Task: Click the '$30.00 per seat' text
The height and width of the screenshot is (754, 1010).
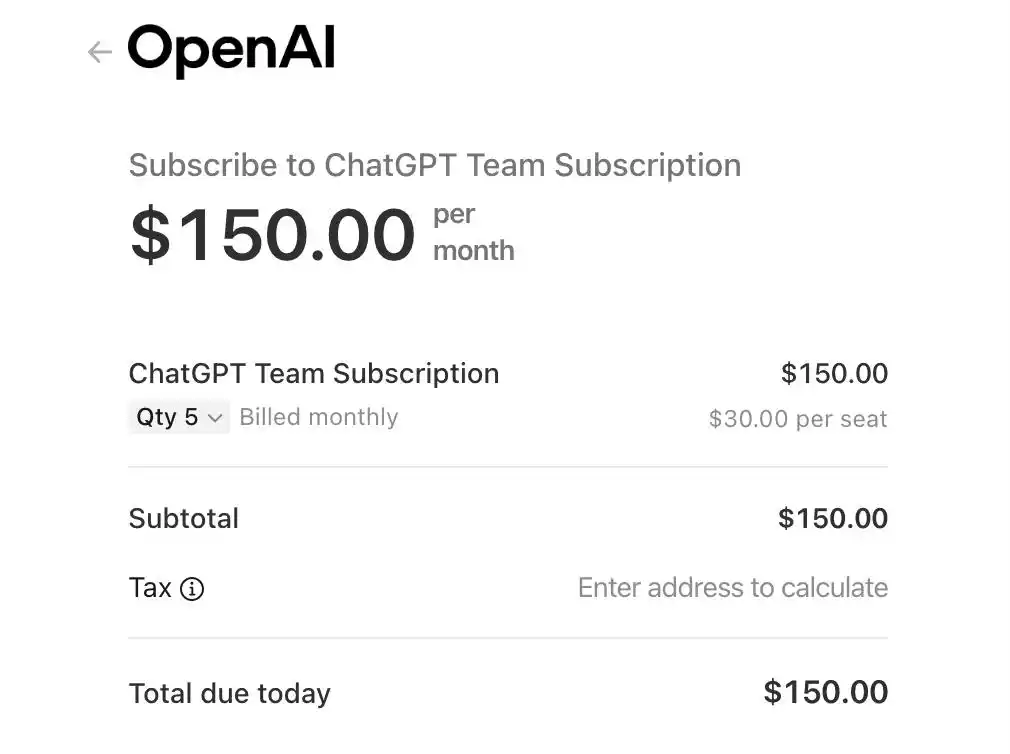Action: (x=797, y=419)
